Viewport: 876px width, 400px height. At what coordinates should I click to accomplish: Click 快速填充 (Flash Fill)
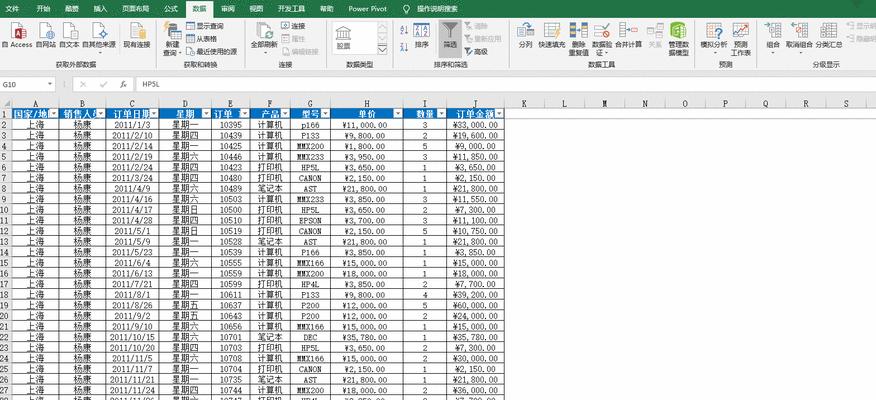click(551, 35)
